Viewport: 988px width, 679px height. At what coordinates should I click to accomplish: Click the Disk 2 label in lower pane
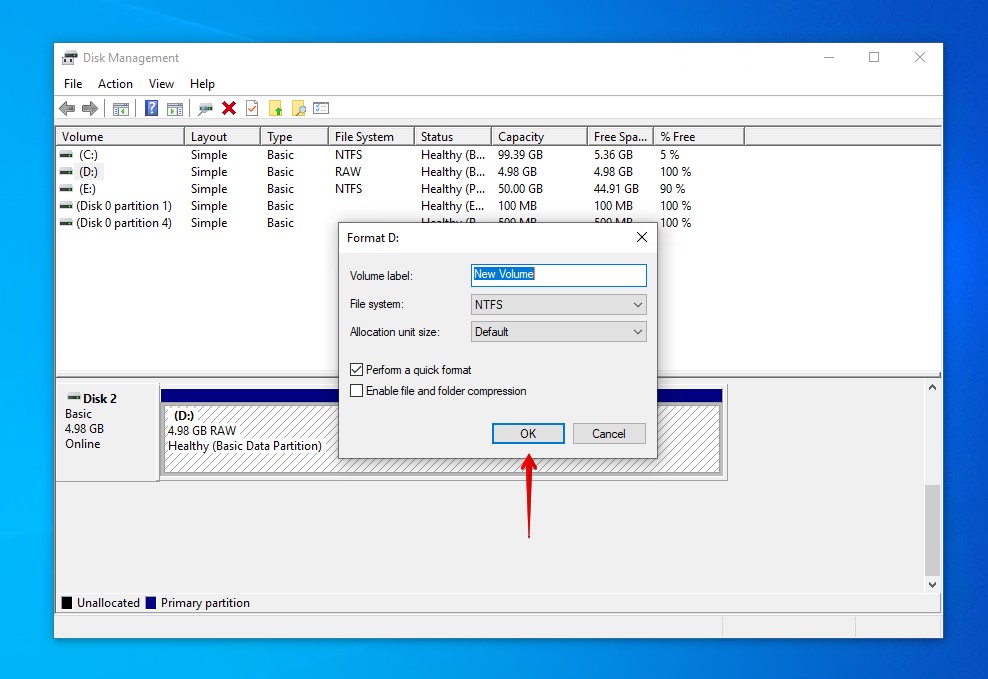pyautogui.click(x=100, y=398)
